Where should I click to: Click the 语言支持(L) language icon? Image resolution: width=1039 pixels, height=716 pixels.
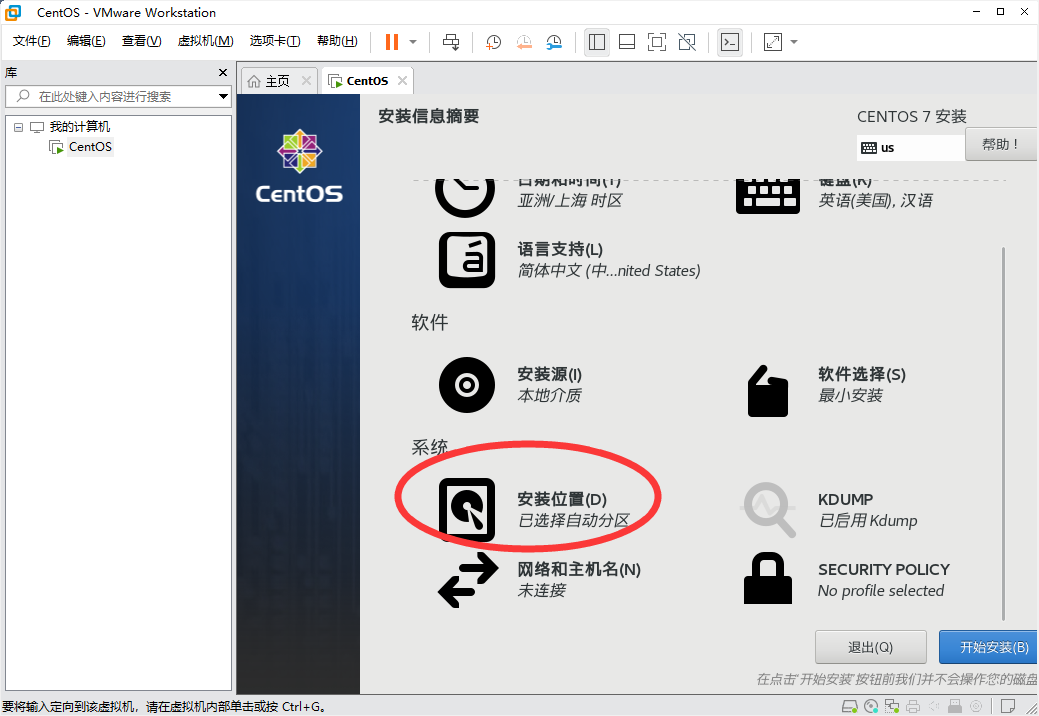pyautogui.click(x=466, y=260)
